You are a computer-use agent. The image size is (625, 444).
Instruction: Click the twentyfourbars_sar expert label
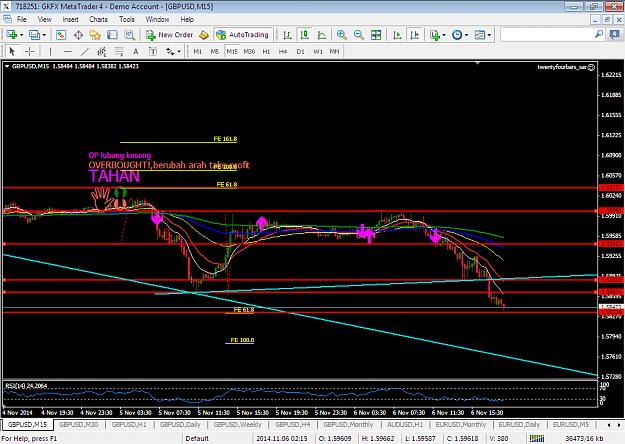[x=566, y=67]
